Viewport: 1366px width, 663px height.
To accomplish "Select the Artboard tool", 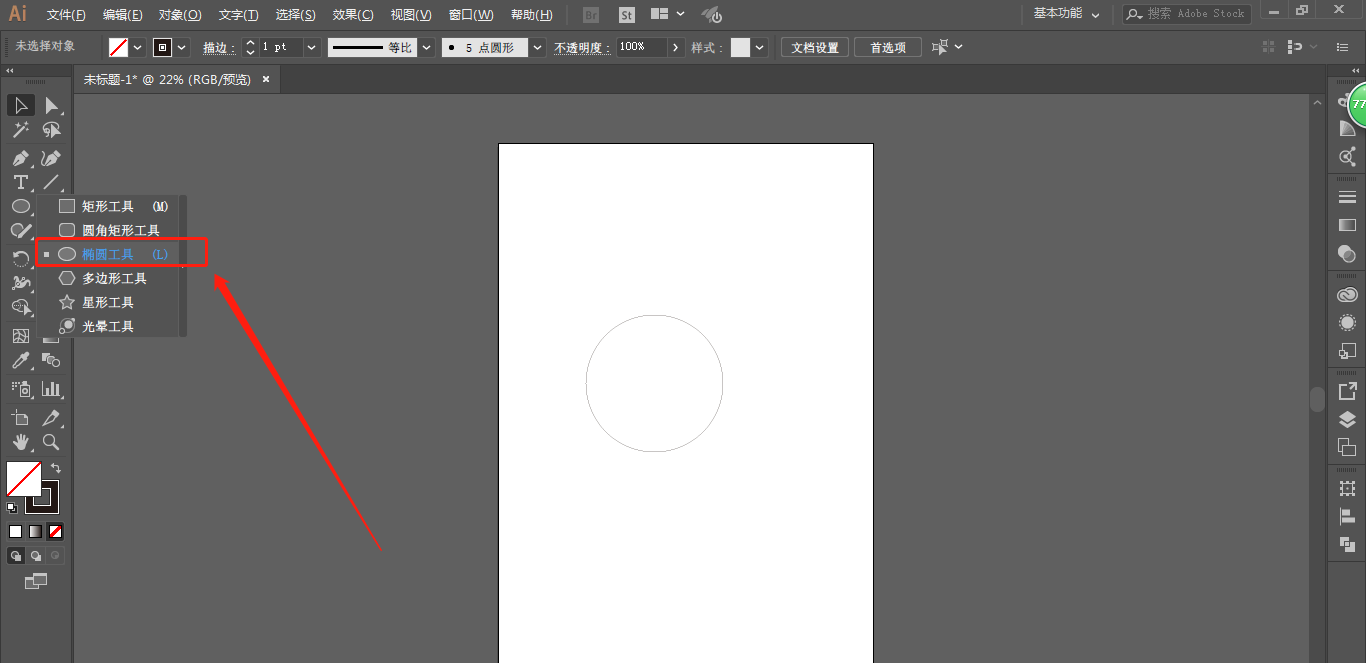I will (x=21, y=418).
